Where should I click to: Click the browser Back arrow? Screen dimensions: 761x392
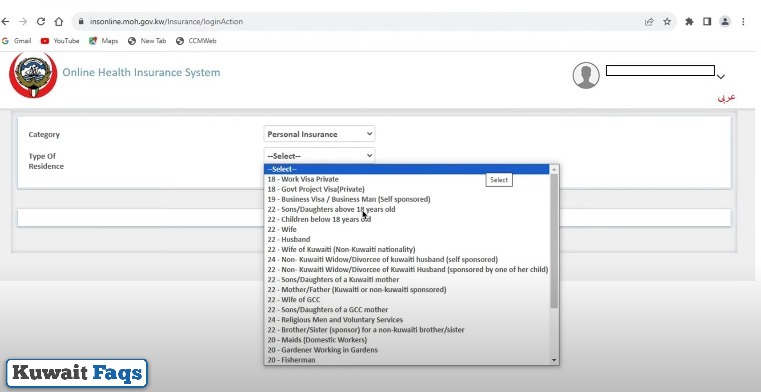pos(5,21)
